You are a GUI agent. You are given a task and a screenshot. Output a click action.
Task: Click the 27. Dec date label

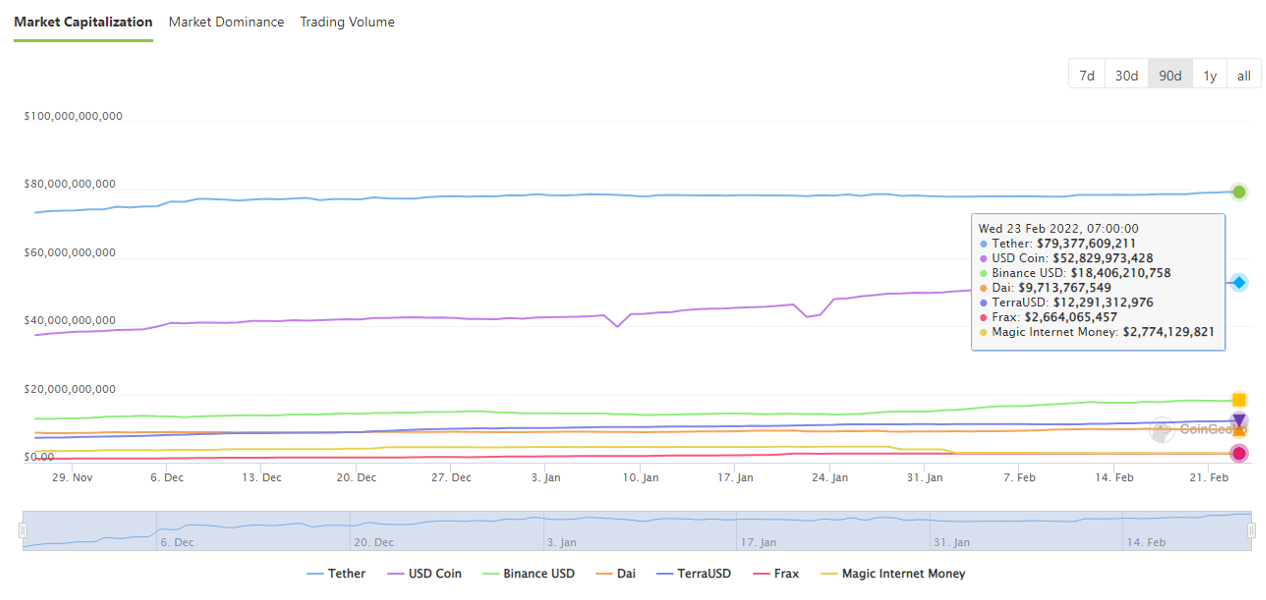coord(451,478)
